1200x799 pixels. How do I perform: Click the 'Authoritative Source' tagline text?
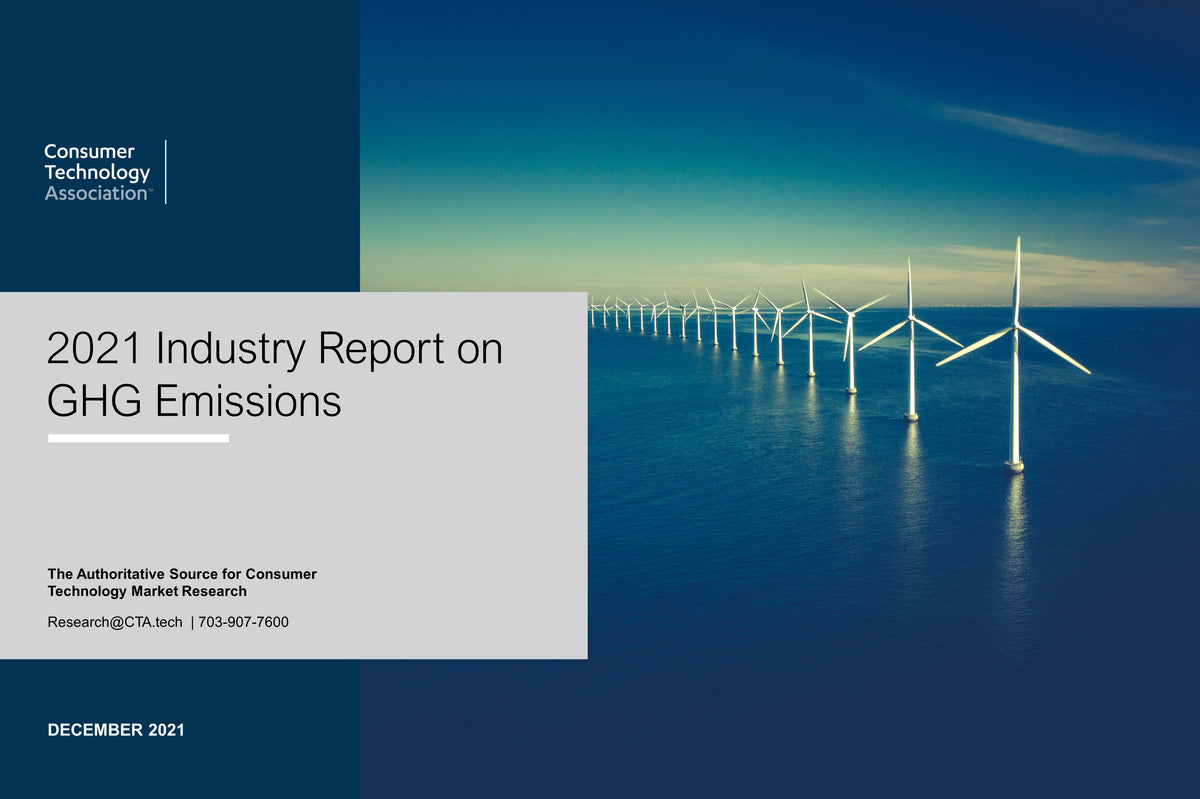(180, 574)
